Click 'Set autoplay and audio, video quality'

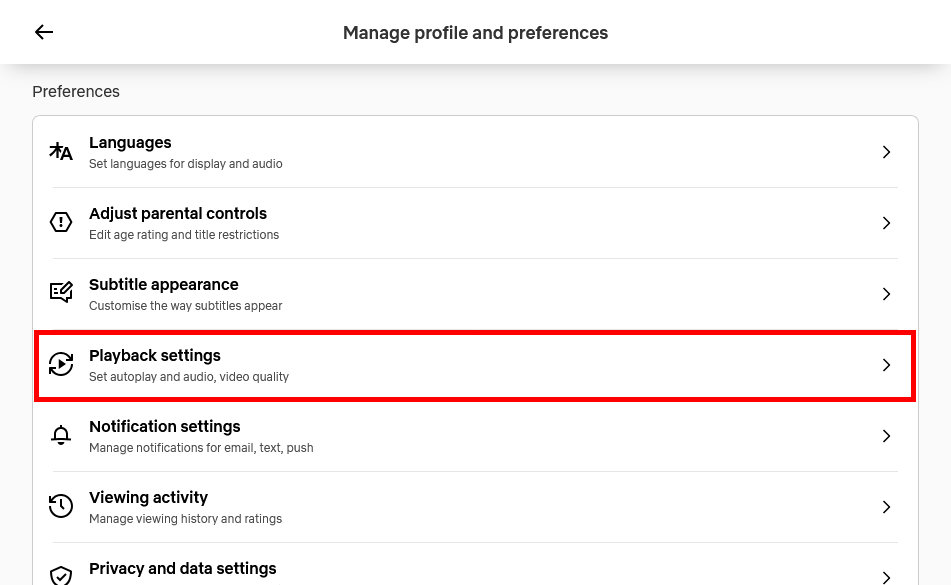189,376
